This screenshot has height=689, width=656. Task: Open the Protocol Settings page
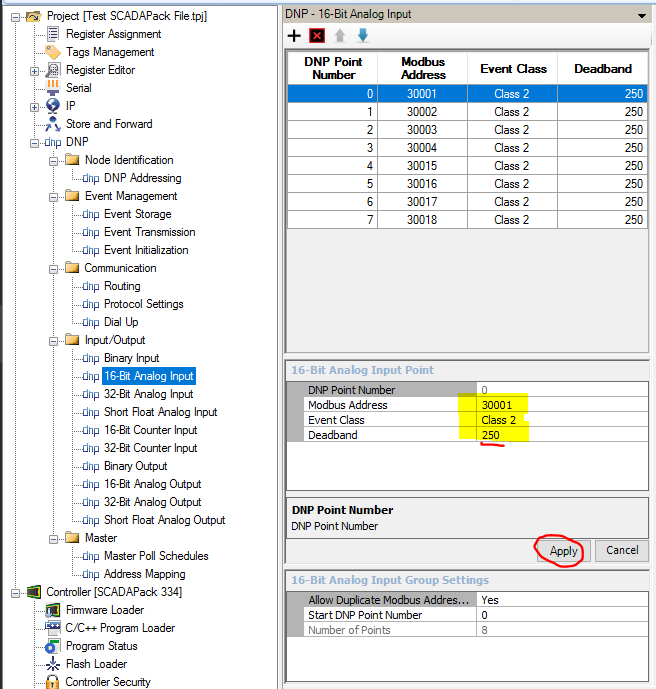point(143,304)
